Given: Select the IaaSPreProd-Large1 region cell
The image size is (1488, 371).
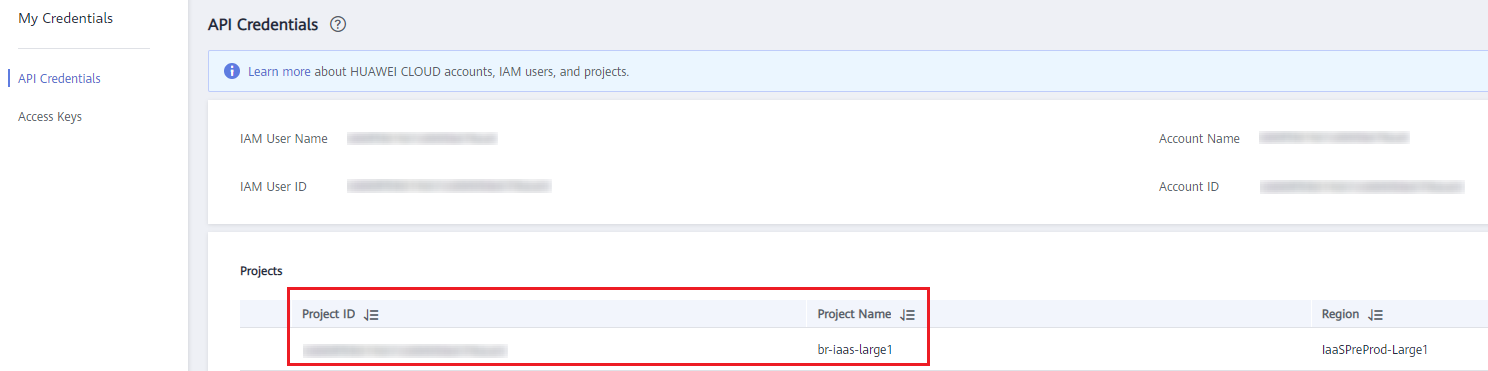Looking at the screenshot, I should tap(1374, 350).
